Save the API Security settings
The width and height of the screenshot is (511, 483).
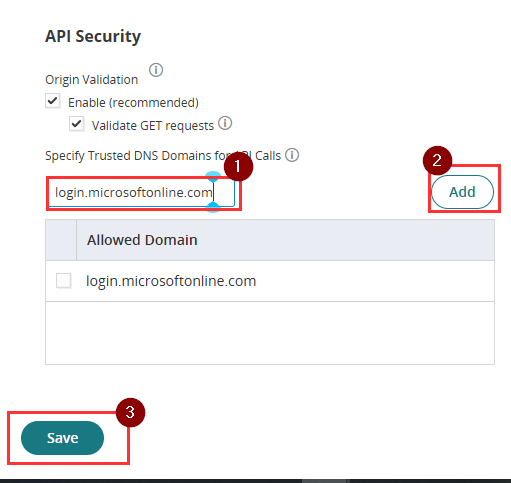(x=62, y=438)
